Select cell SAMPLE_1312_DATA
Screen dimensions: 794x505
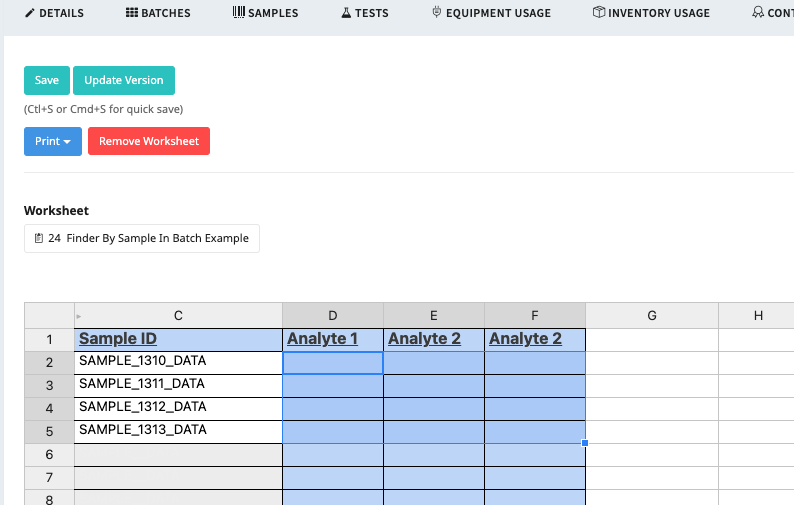tap(178, 409)
